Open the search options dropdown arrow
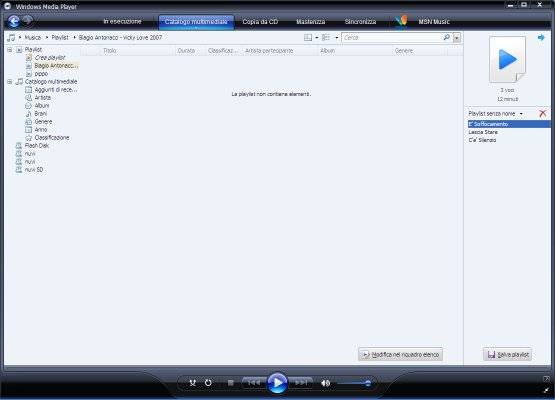This screenshot has width=555, height=400. click(x=457, y=38)
